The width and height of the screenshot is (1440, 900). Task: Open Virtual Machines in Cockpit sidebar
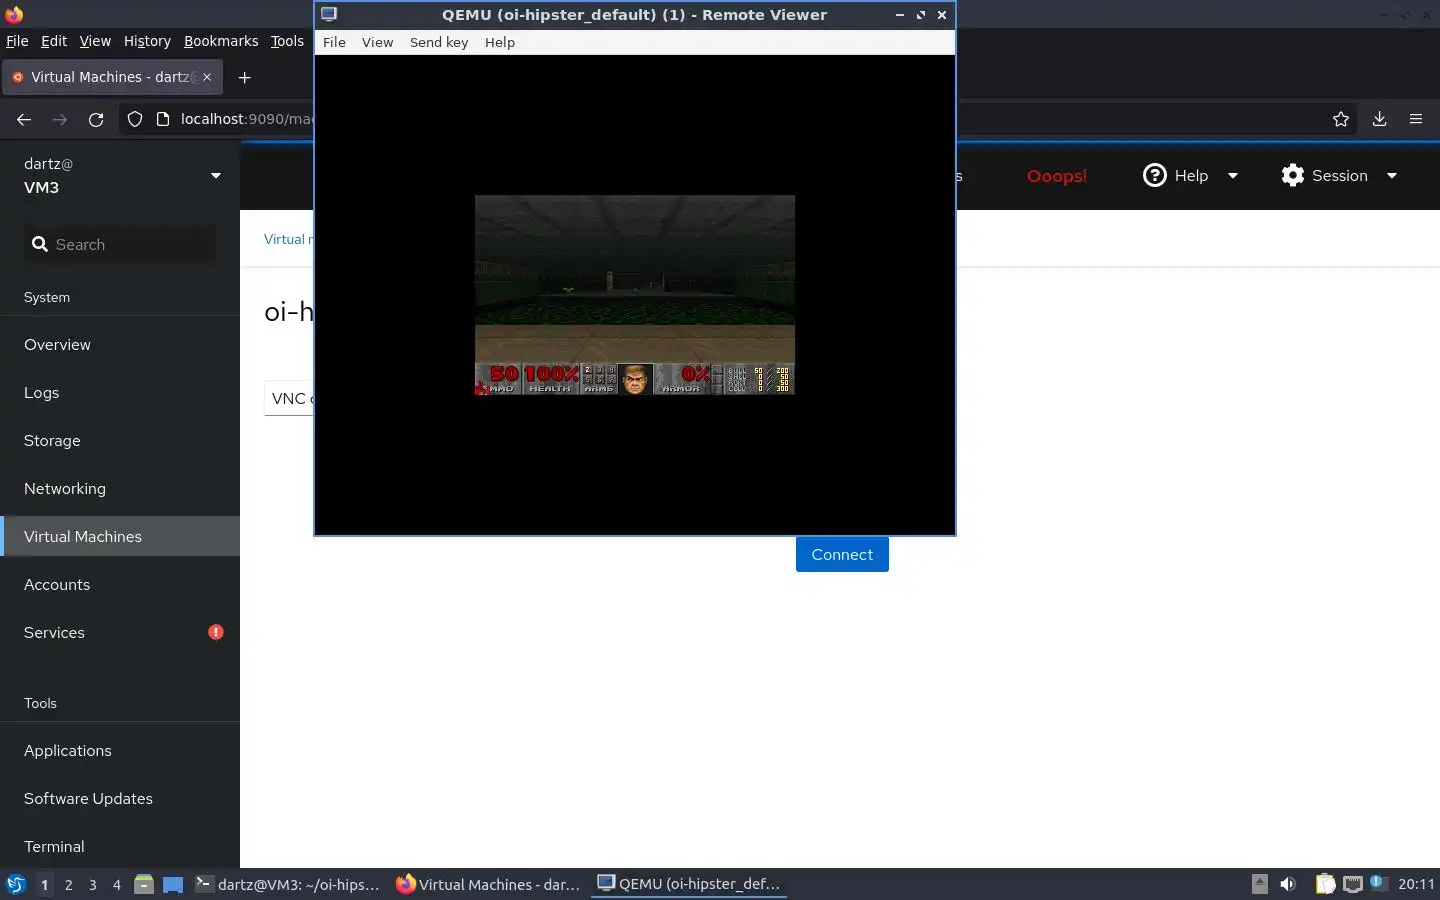tap(120, 536)
